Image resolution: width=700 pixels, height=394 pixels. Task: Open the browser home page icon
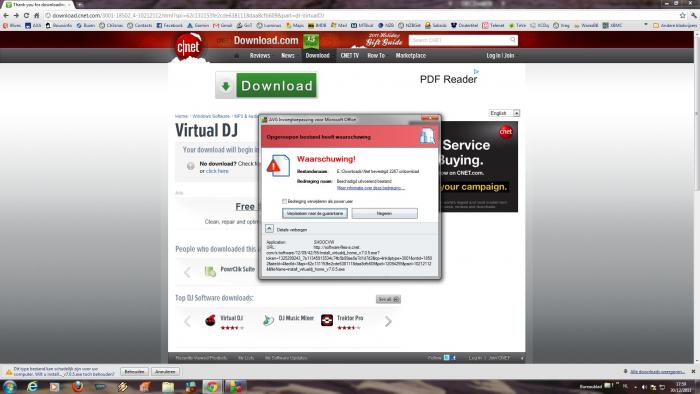coord(37,15)
